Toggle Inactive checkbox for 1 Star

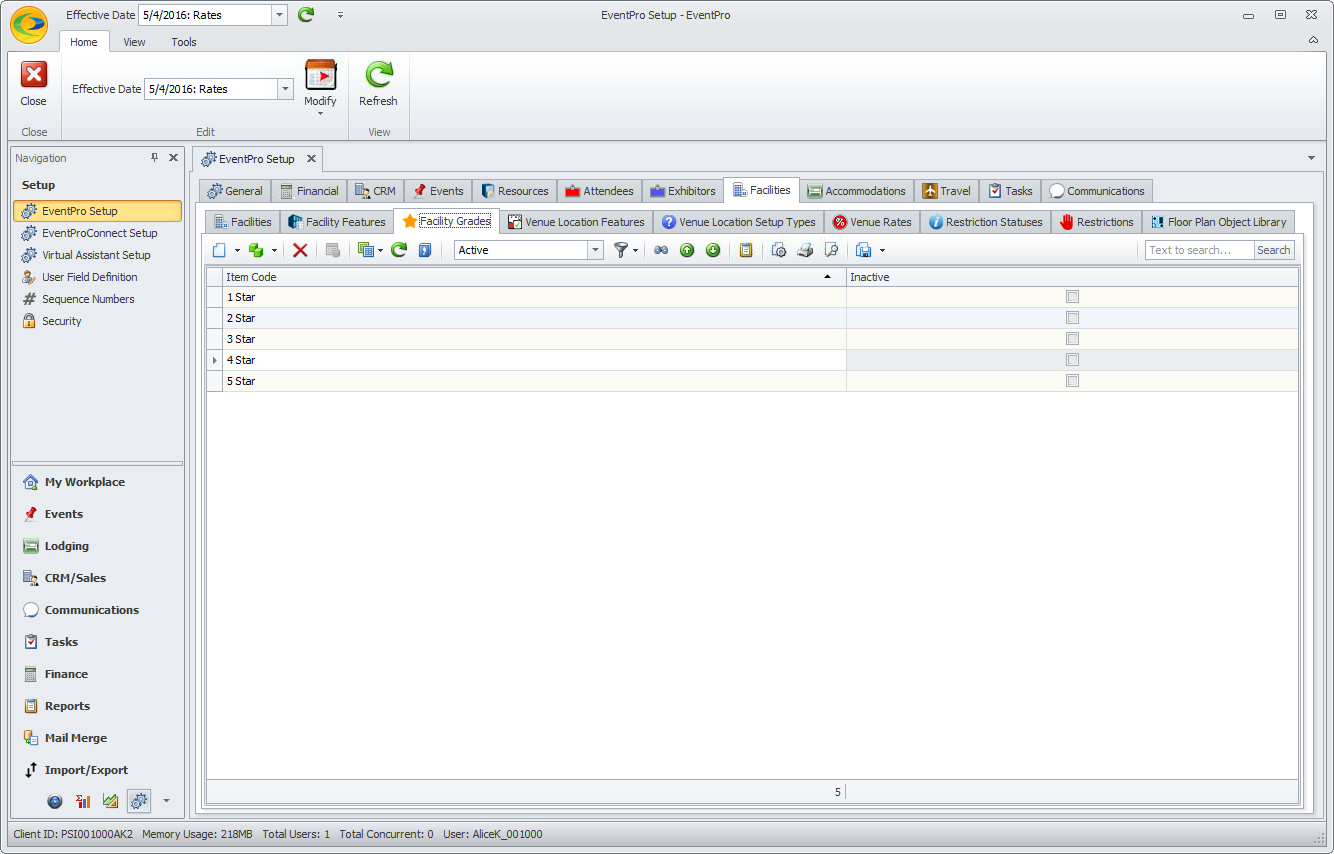pyautogui.click(x=1072, y=297)
